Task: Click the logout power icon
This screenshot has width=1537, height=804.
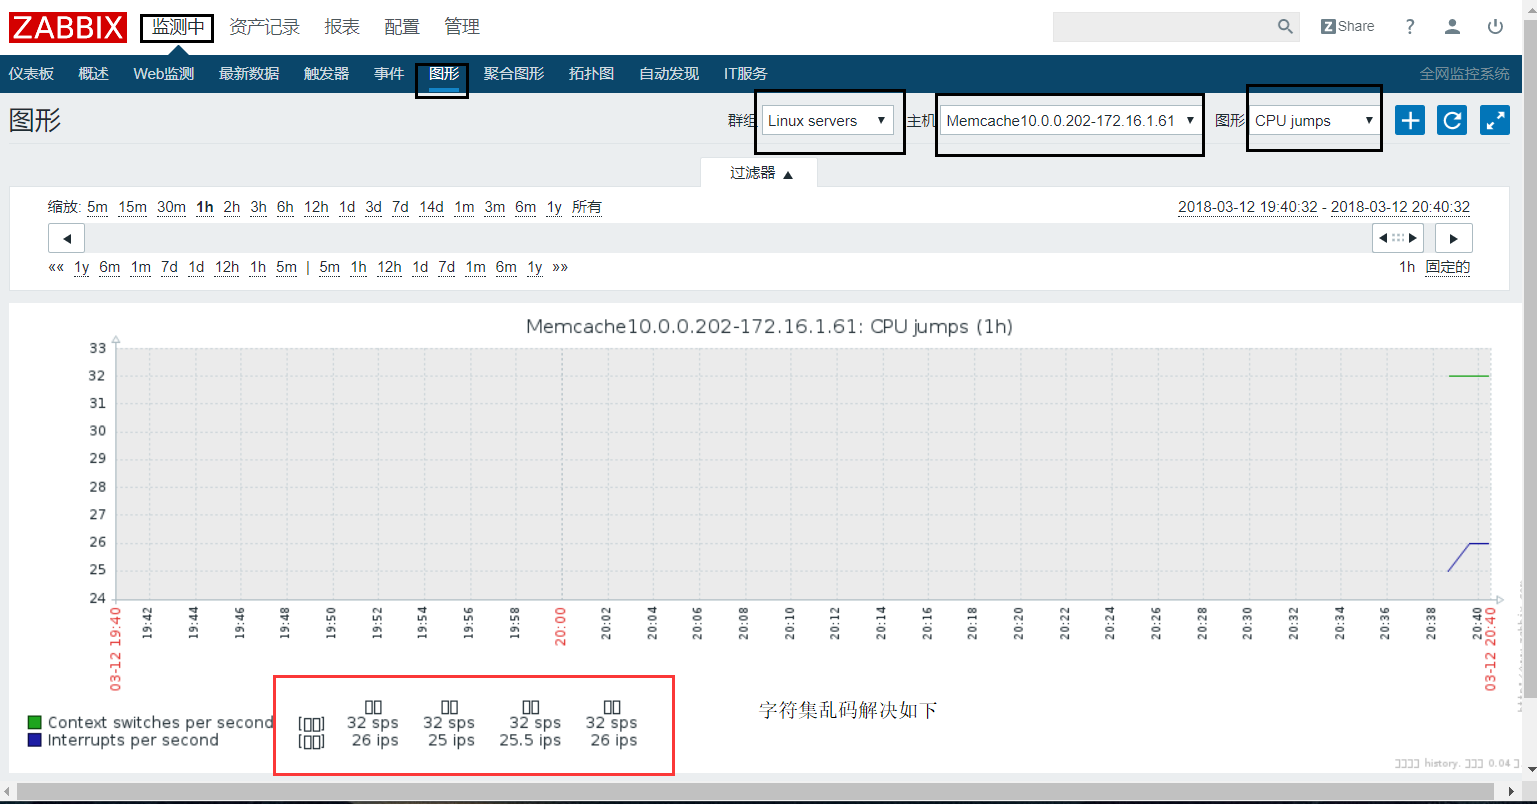Action: pos(1495,27)
